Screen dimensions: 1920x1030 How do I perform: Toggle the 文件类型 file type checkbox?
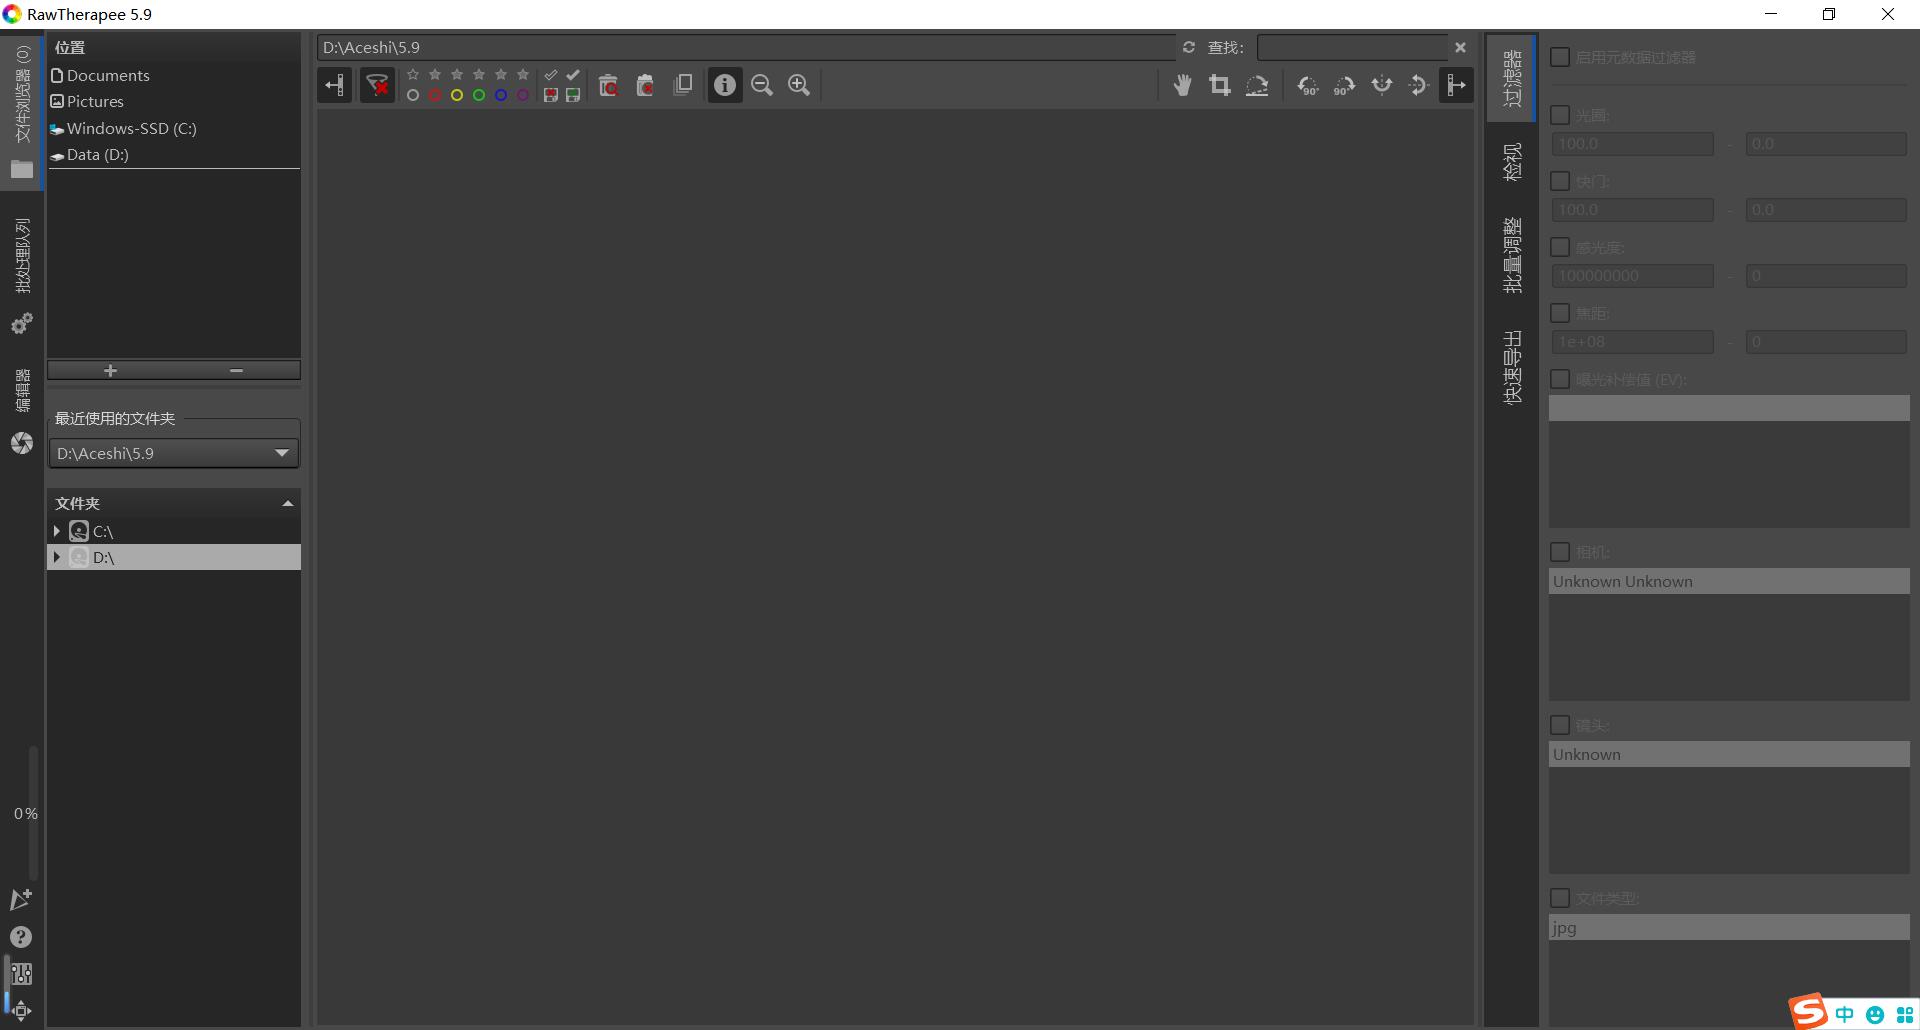point(1559,898)
